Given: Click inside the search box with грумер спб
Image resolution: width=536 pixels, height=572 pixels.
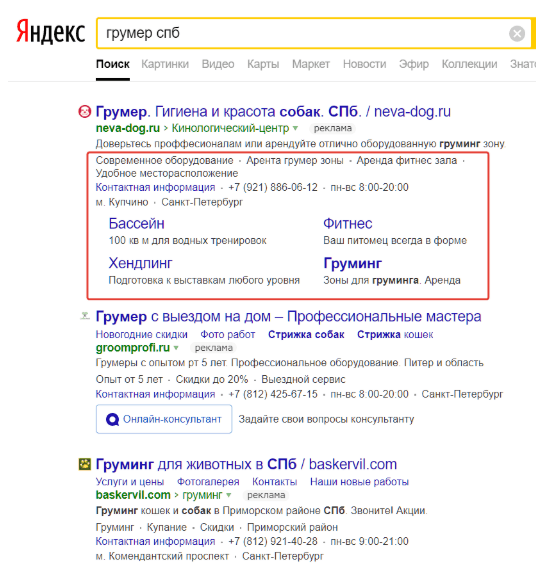Looking at the screenshot, I should point(303,33).
